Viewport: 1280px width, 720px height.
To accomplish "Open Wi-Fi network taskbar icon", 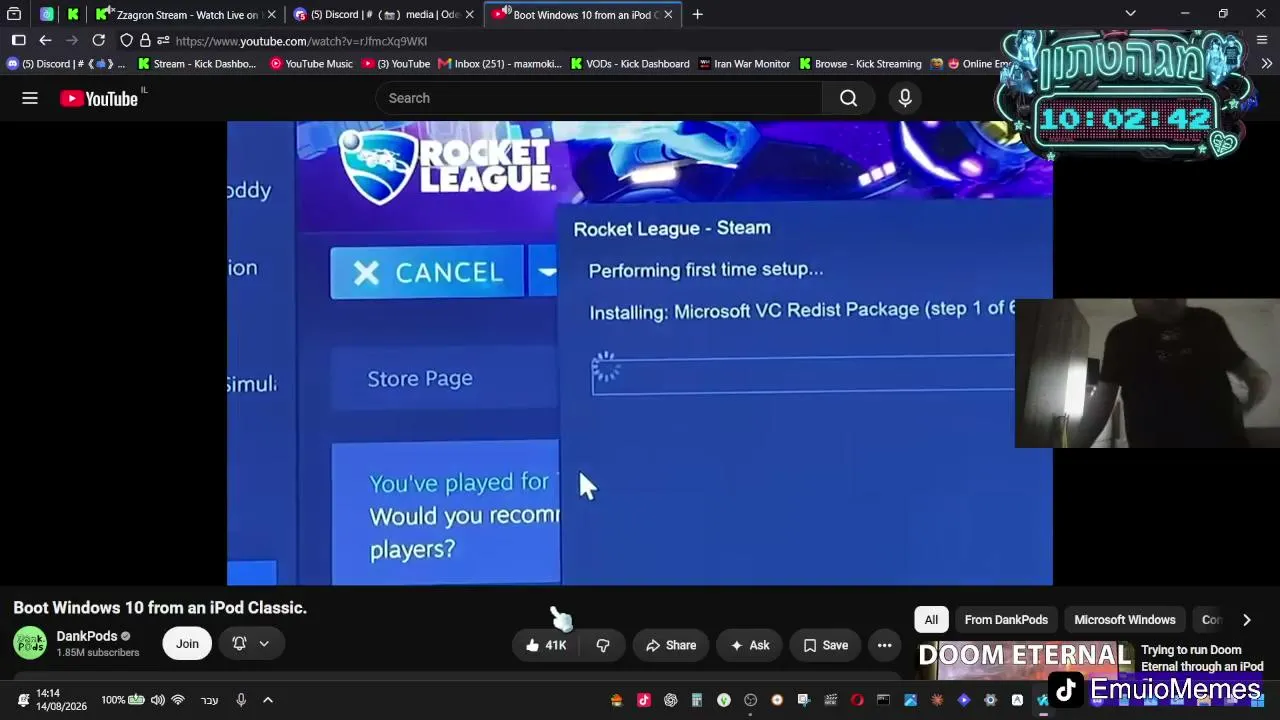I will click(178, 700).
